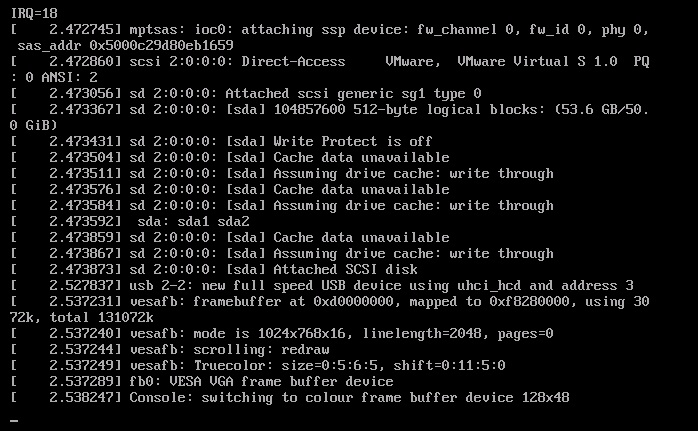
Task: Click the vesafb Truecolor size line
Action: coord(258,366)
